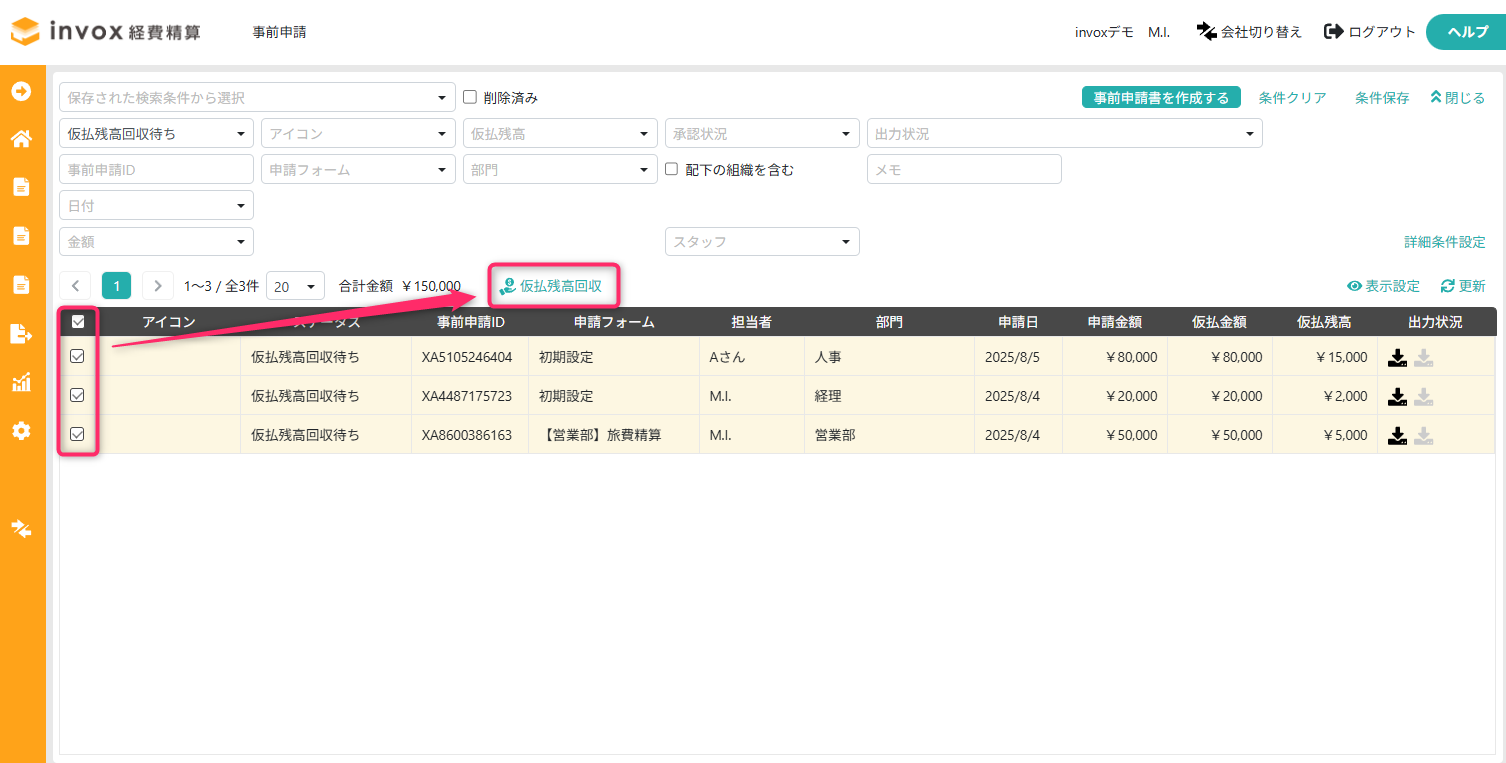Open the chart report icon in the sidebar
This screenshot has height=763, width=1506.
coord(21,382)
